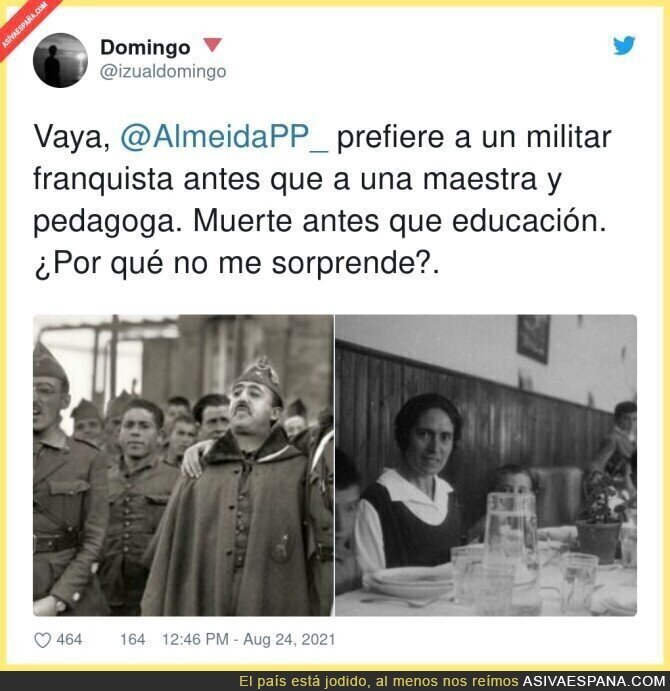The width and height of the screenshot is (670, 691).
Task: Click the ASIVAESPANA.COM footer link
Action: click(594, 681)
